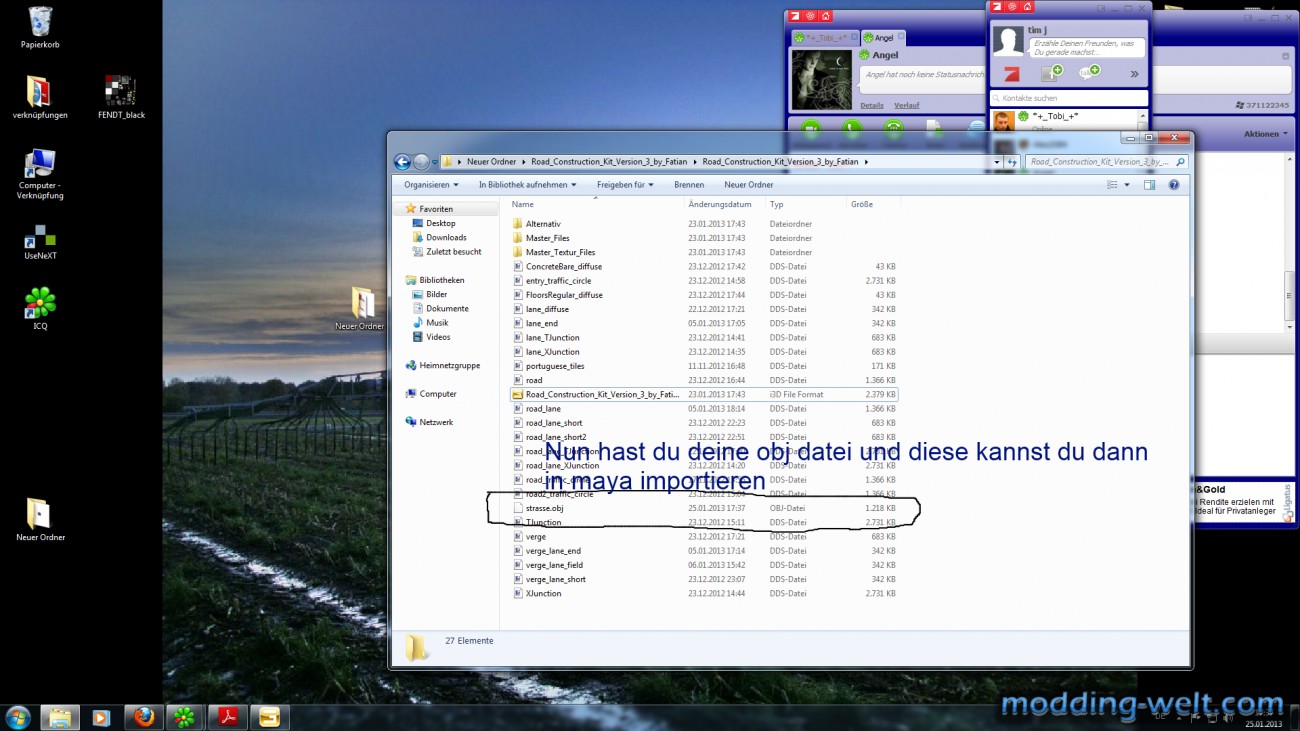
Task: Toggle the Explorer preview pane button
Action: (x=1149, y=185)
